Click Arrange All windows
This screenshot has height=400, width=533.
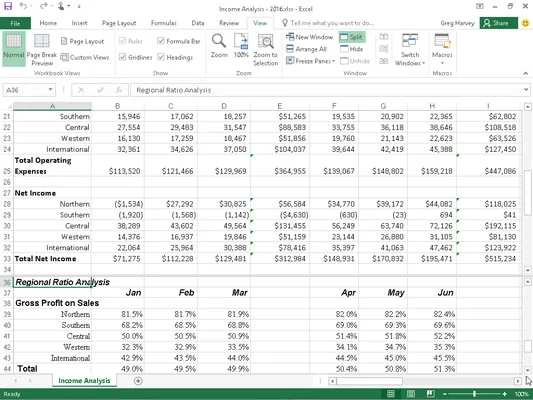pyautogui.click(x=306, y=49)
